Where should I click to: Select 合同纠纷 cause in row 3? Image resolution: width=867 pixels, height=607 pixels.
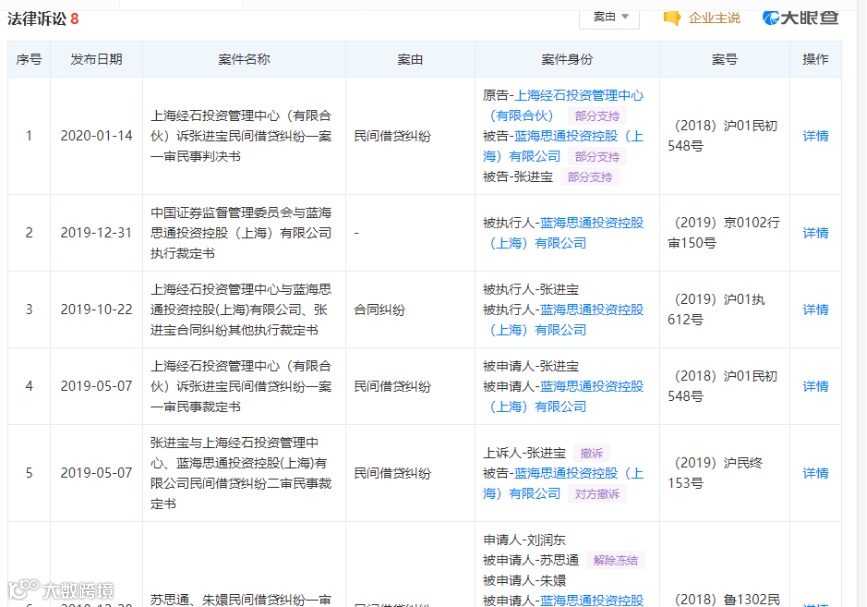pyautogui.click(x=379, y=310)
